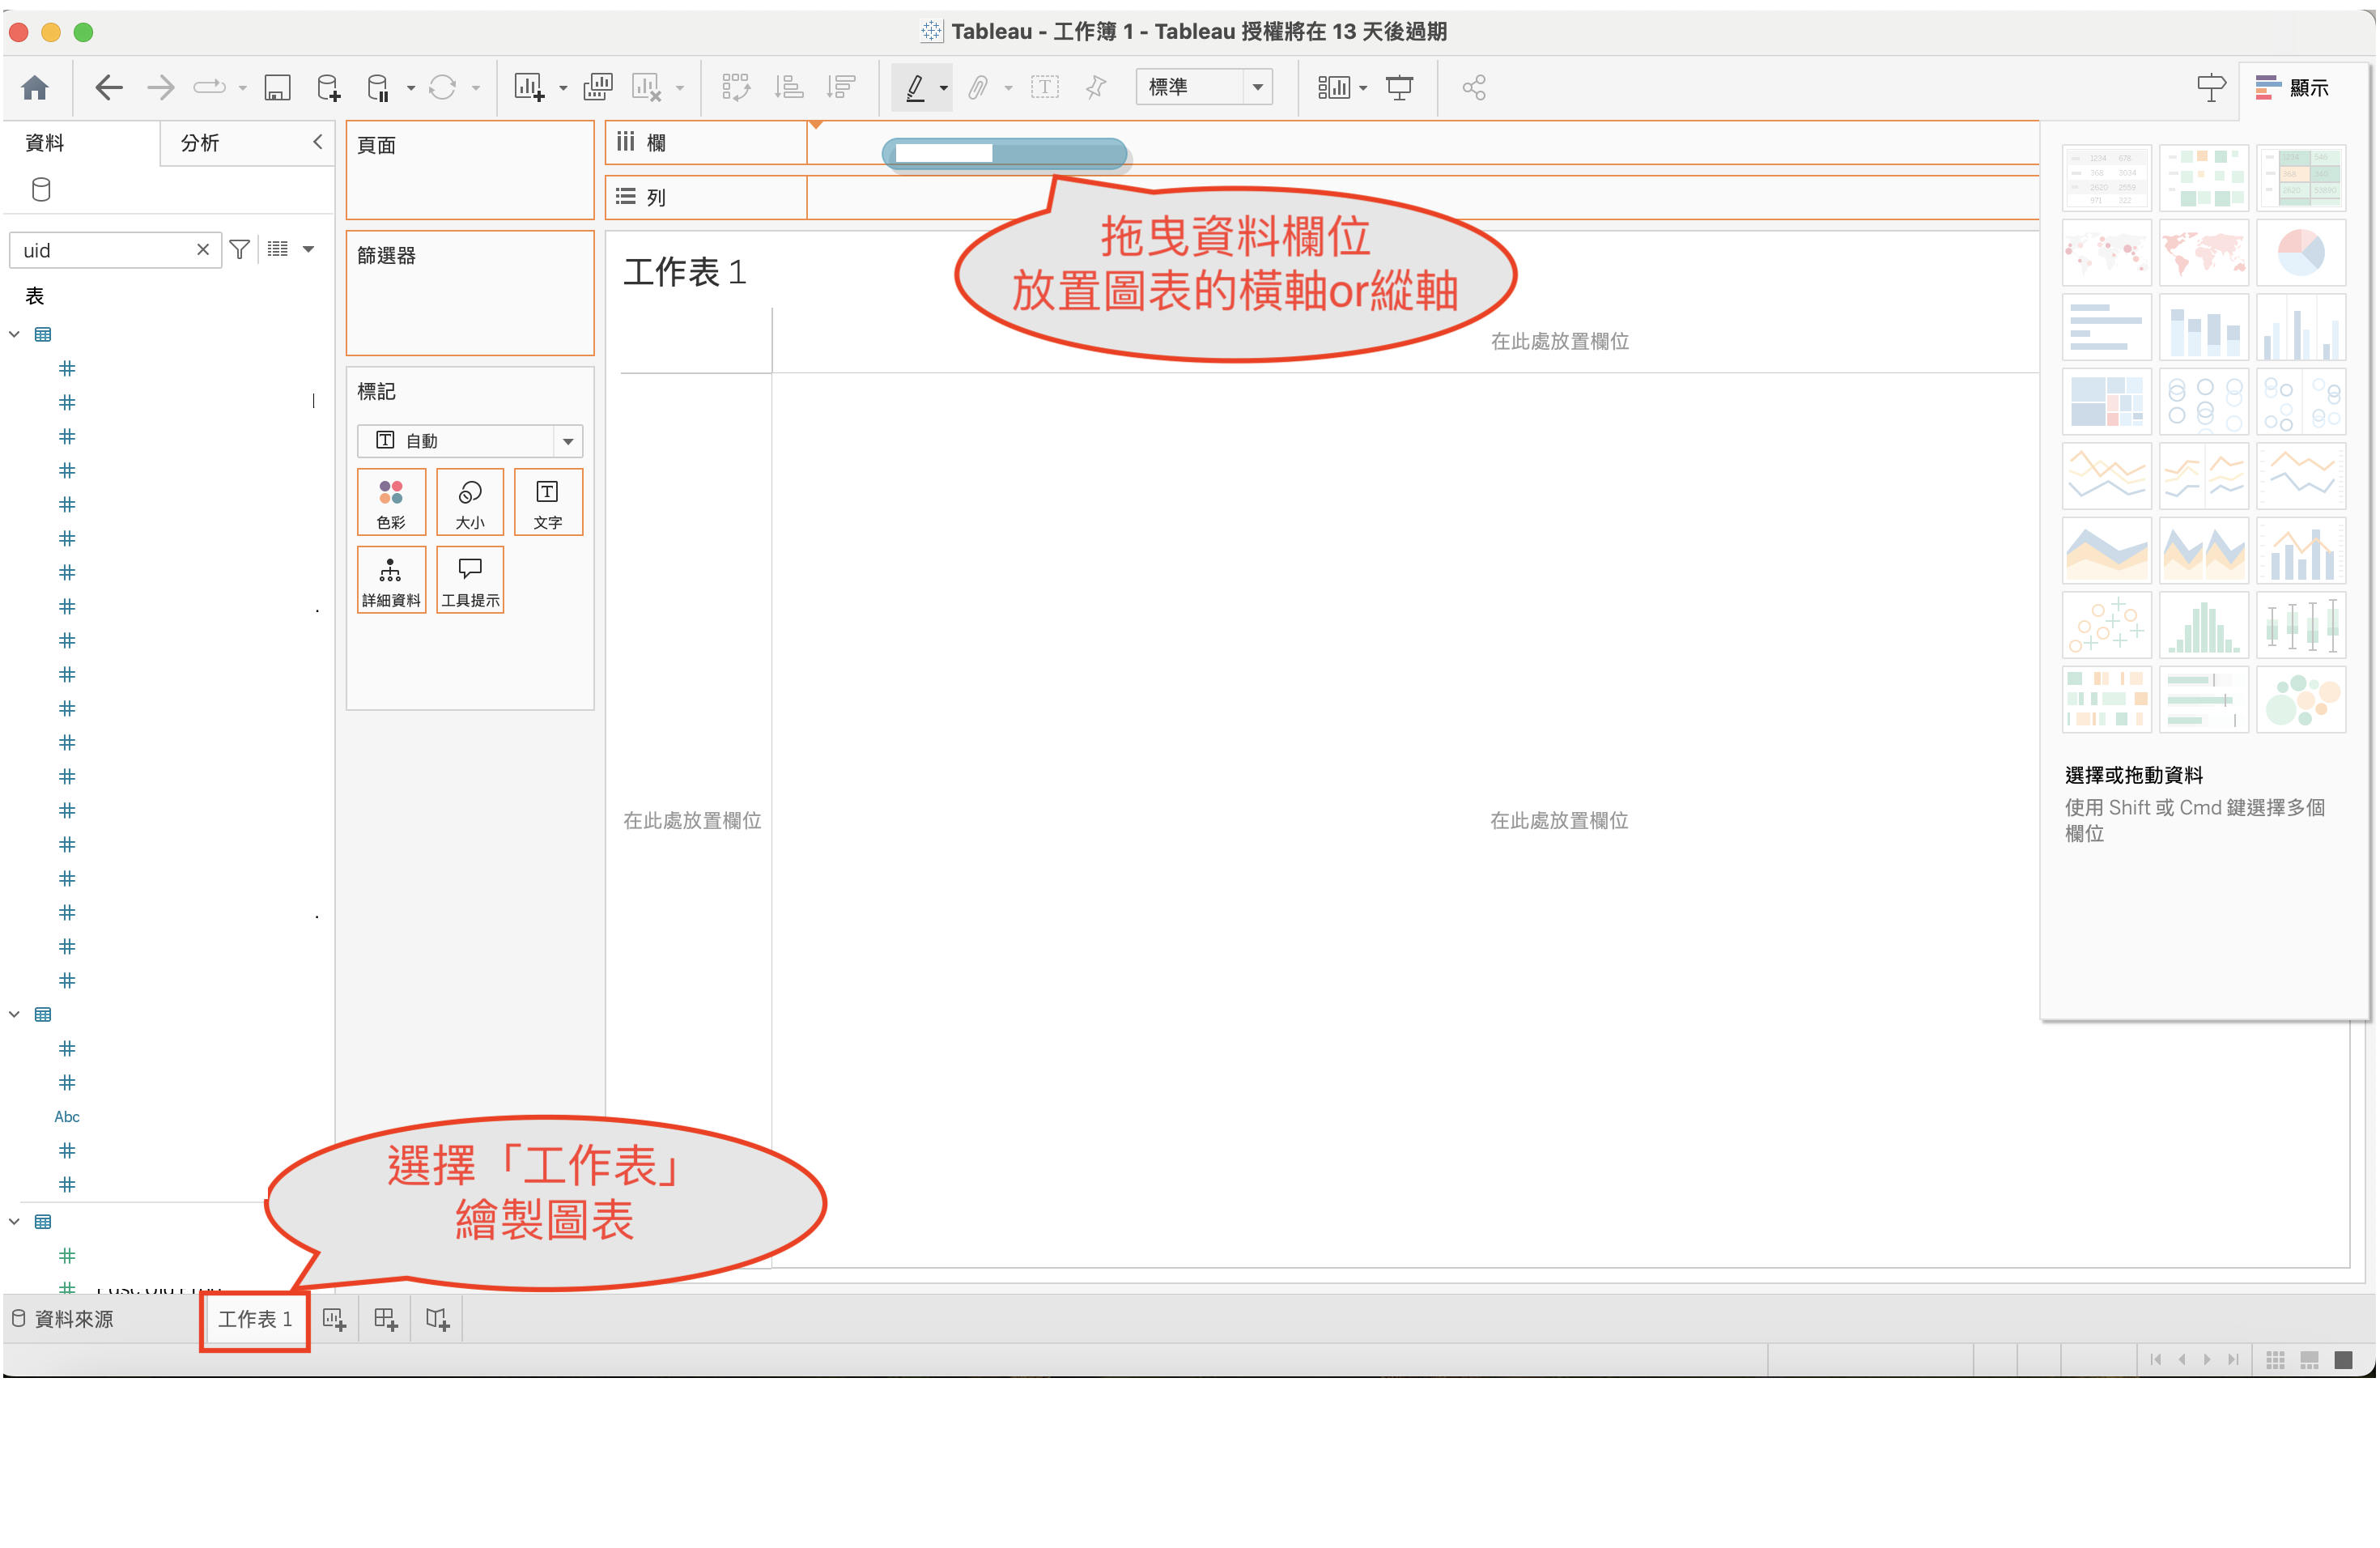
Task: Add a new data source
Action: click(328, 88)
